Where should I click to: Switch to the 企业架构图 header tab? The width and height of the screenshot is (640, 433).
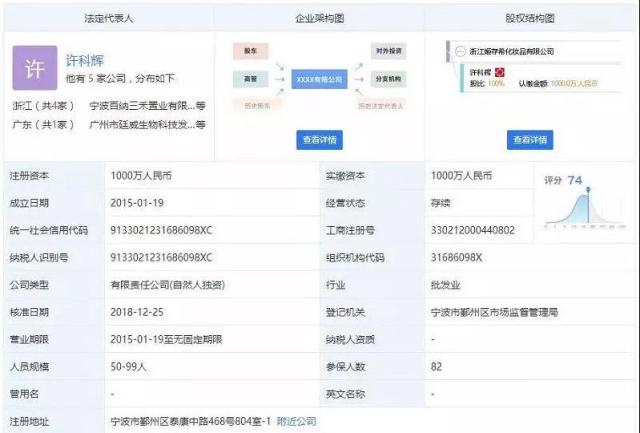318,18
